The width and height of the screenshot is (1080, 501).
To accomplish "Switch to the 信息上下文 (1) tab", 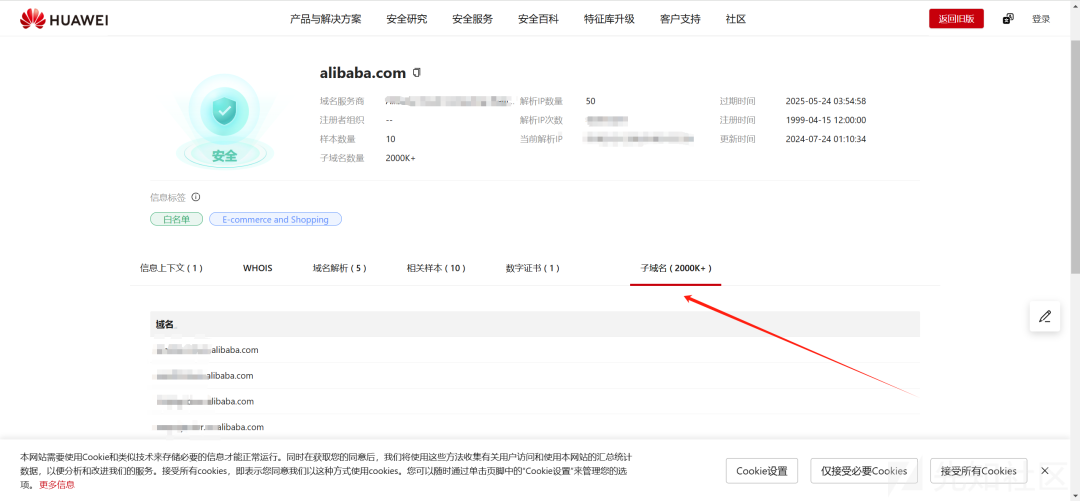I will [x=172, y=268].
